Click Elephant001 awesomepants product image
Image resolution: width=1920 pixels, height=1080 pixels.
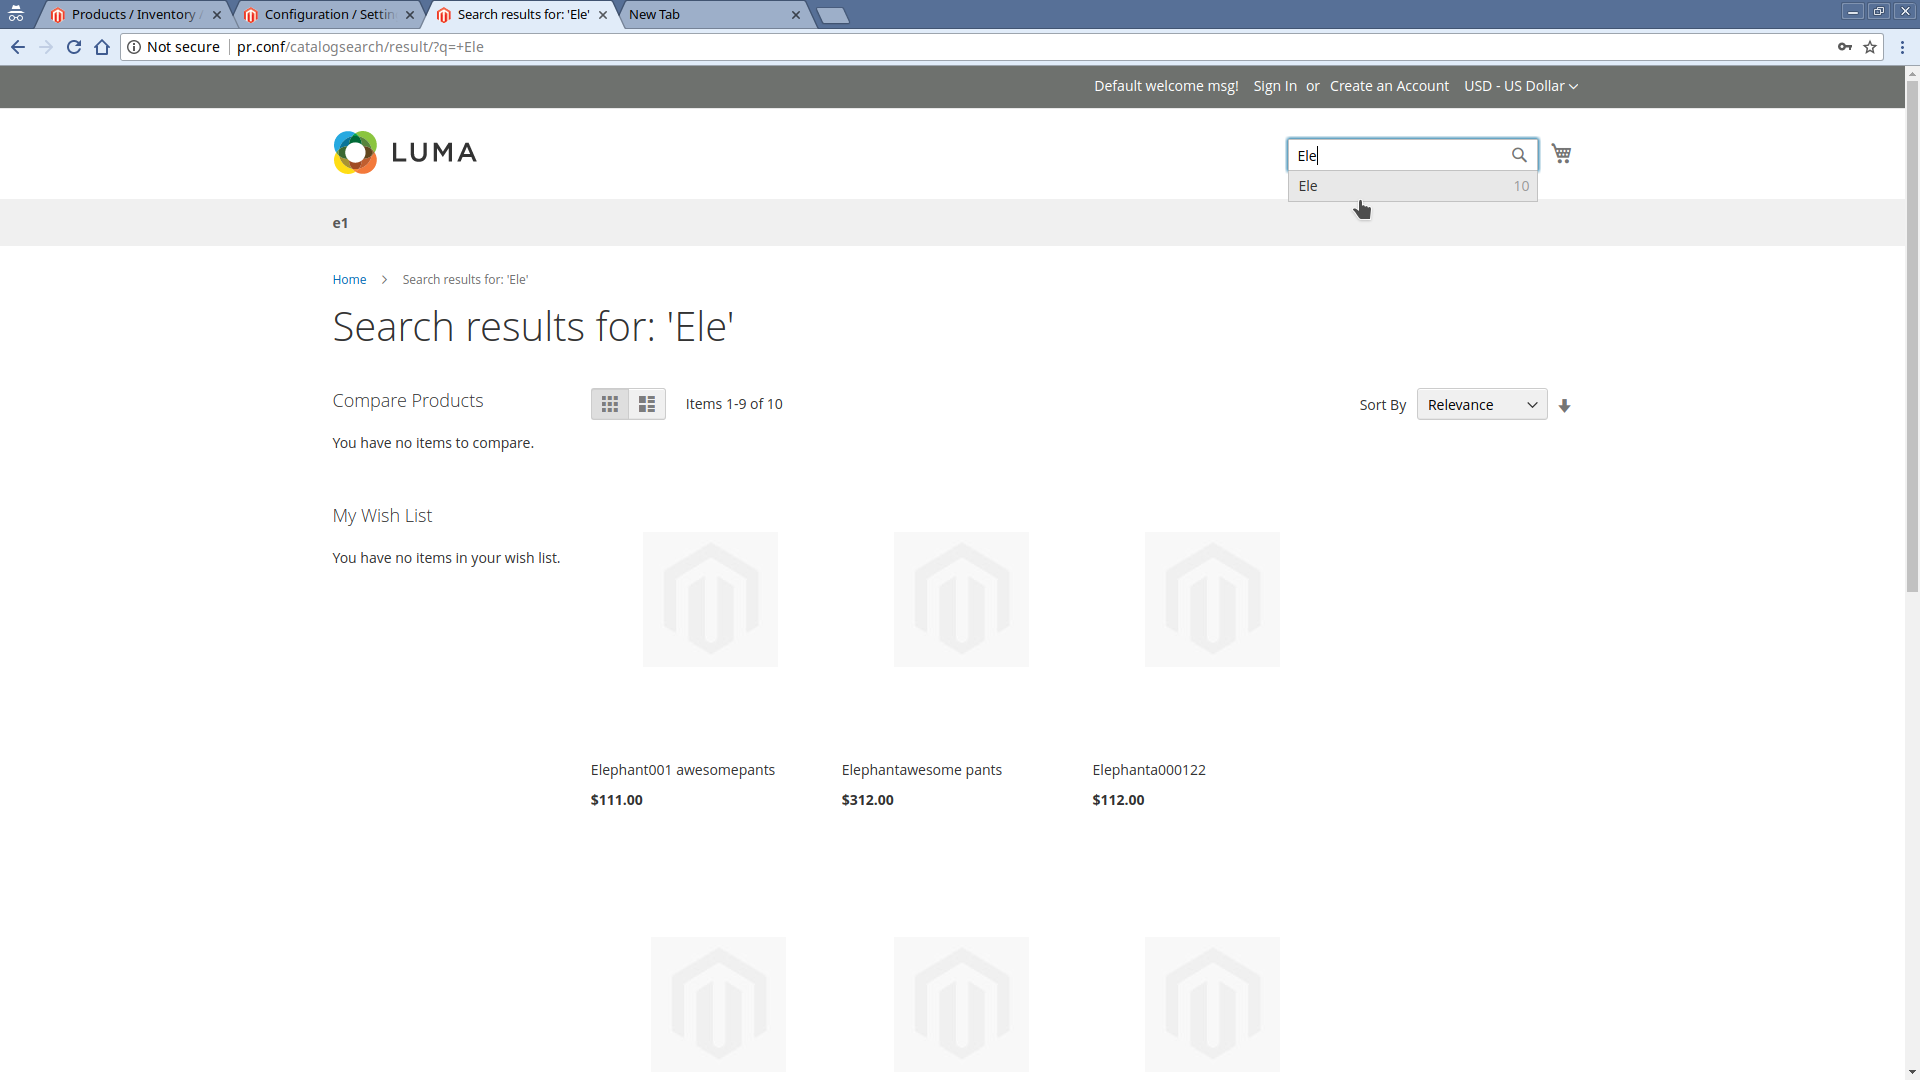710,599
